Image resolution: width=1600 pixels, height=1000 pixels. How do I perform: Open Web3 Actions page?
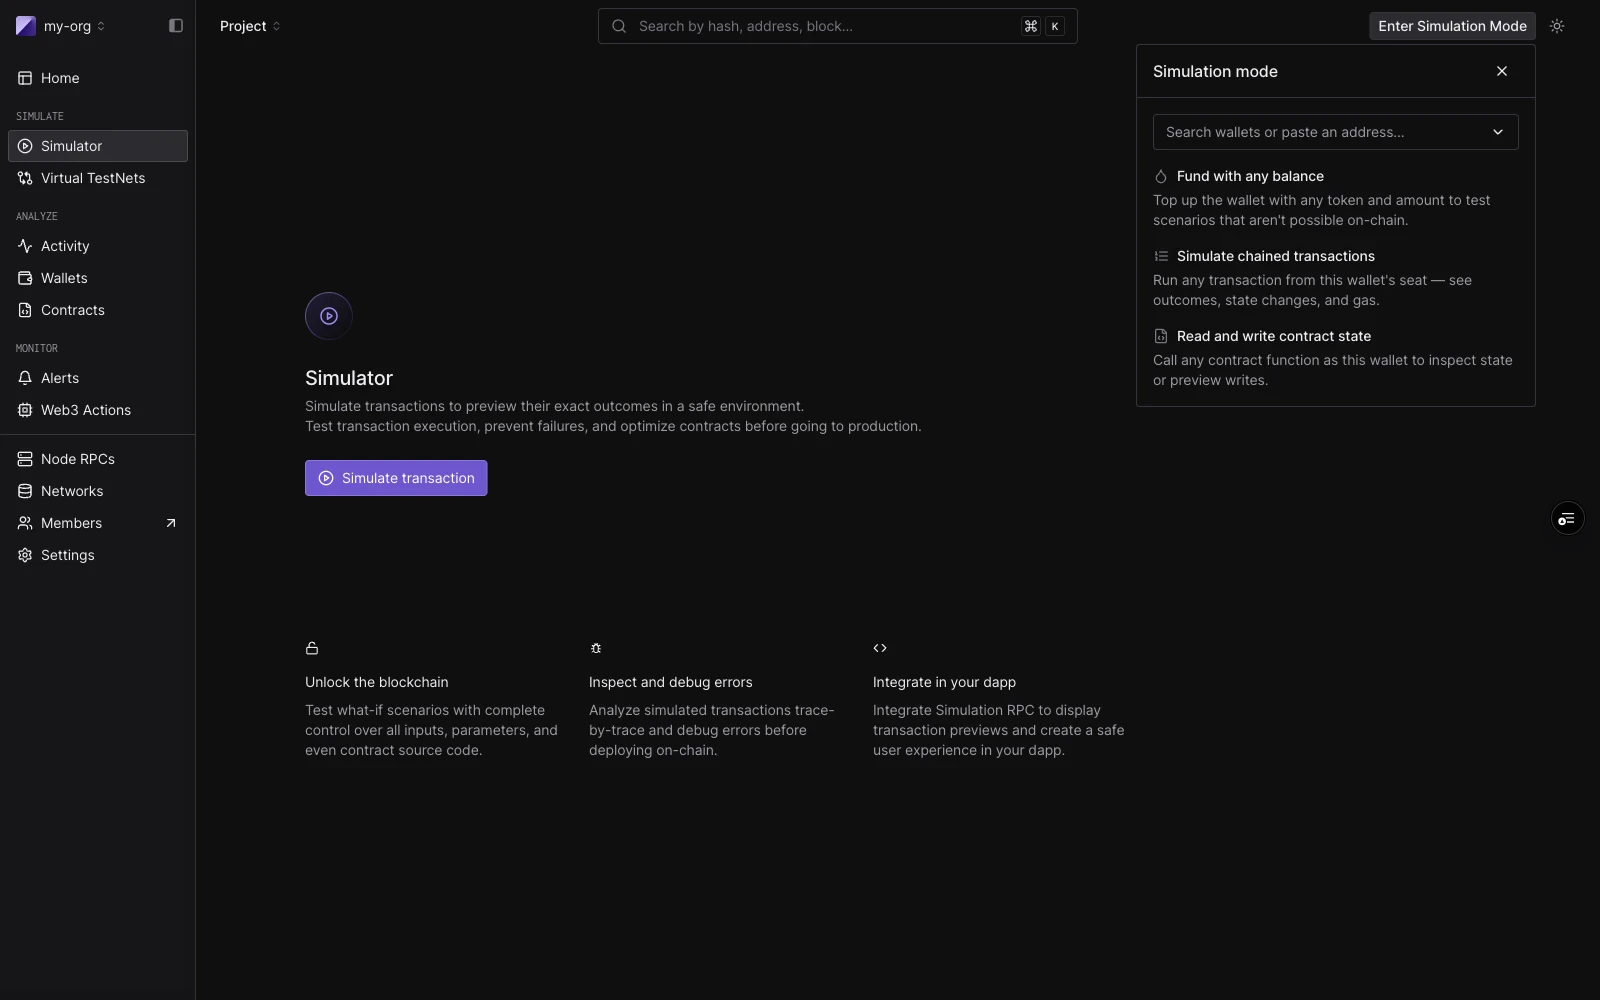[x=98, y=410]
